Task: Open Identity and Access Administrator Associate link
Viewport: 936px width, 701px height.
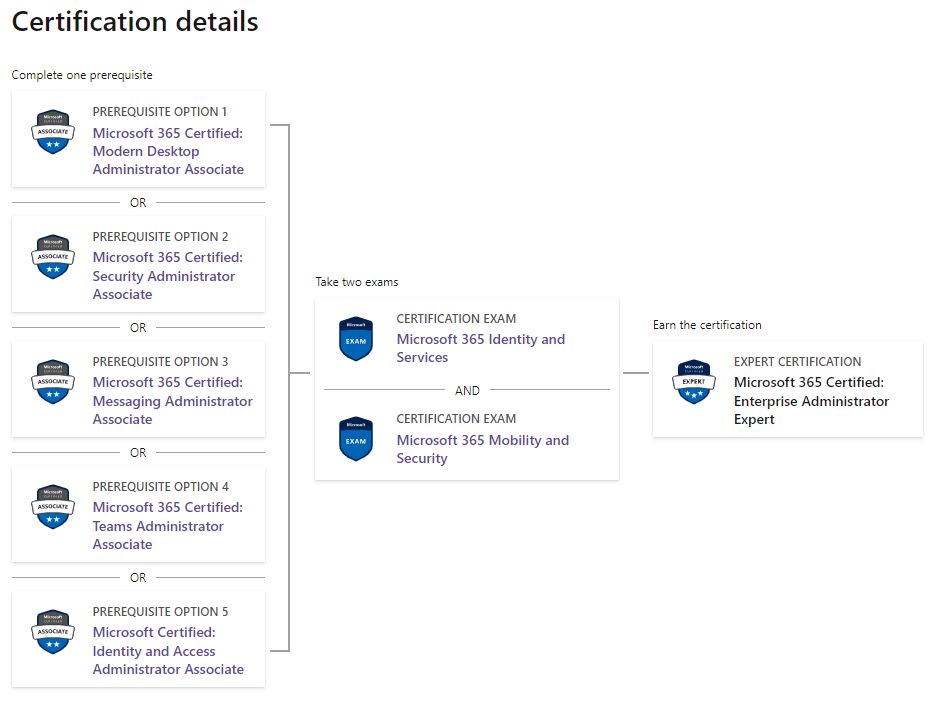Action: pos(168,651)
